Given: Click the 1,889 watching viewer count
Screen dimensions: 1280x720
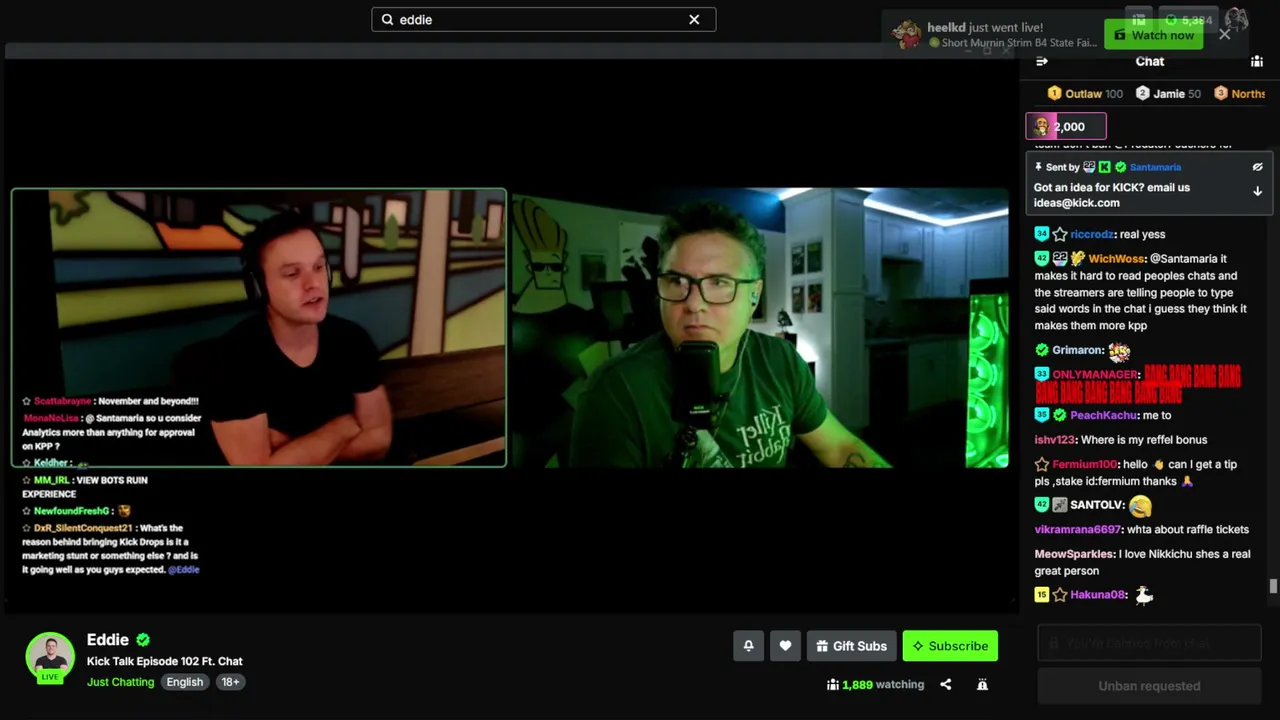Looking at the screenshot, I should click(875, 685).
